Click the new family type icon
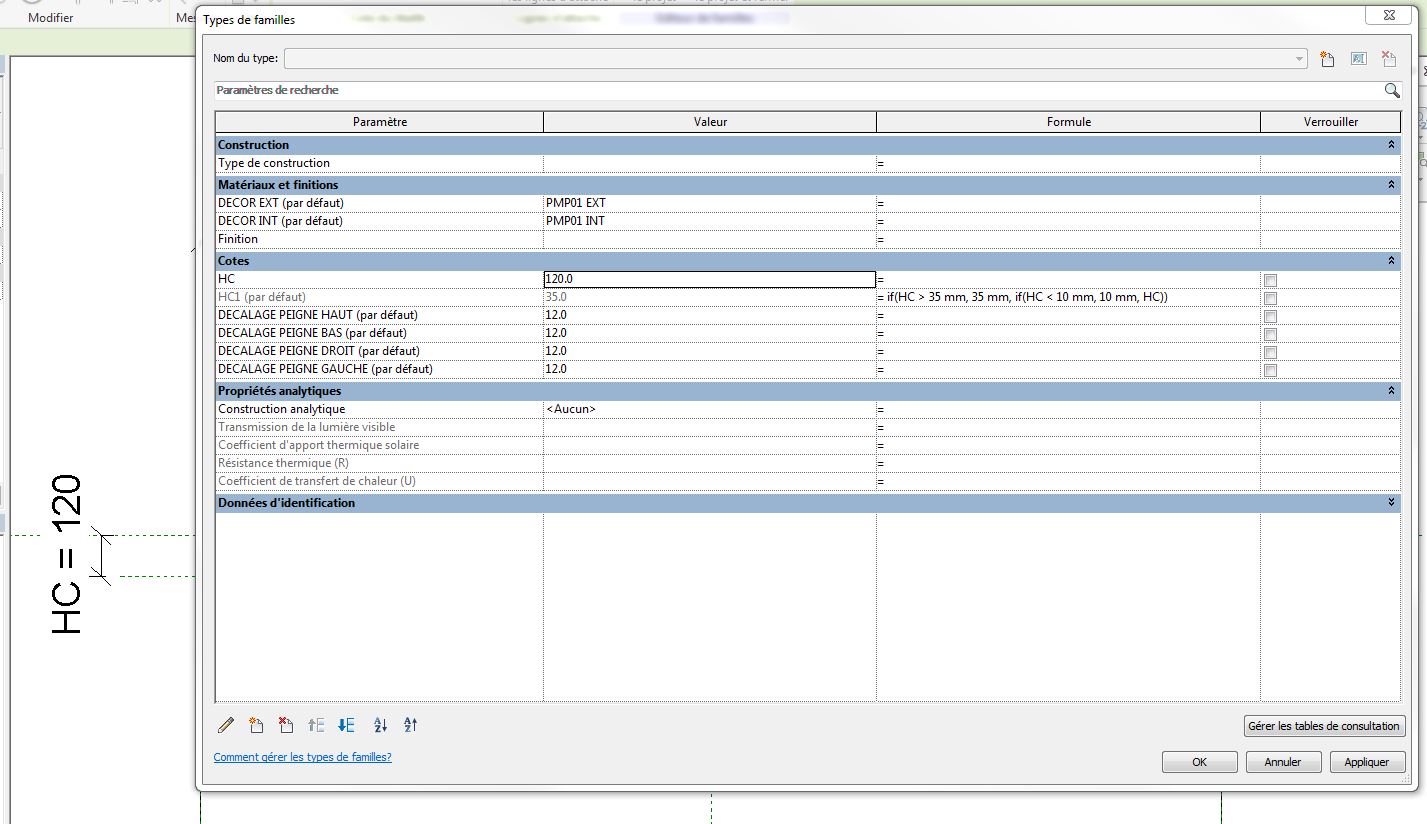 tap(1327, 59)
